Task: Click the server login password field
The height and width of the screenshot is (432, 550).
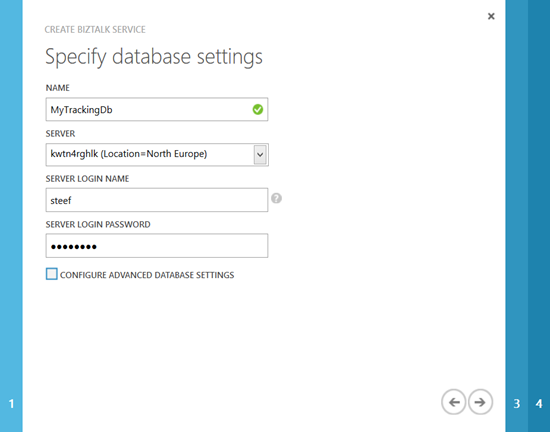Action: (157, 246)
